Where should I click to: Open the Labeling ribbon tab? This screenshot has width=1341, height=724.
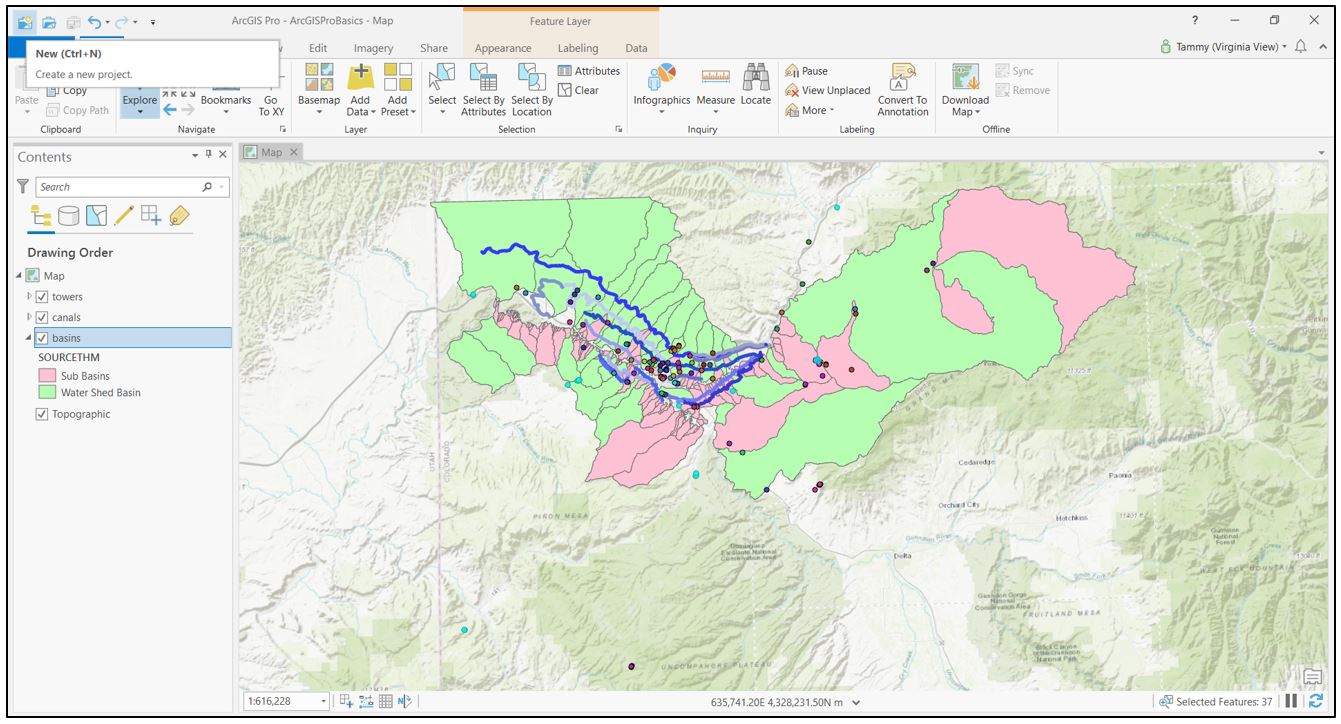(x=578, y=47)
